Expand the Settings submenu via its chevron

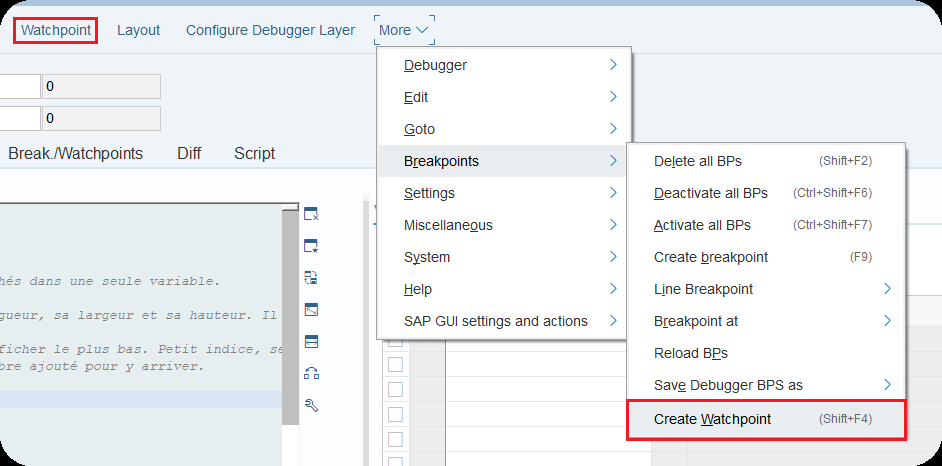pos(613,193)
